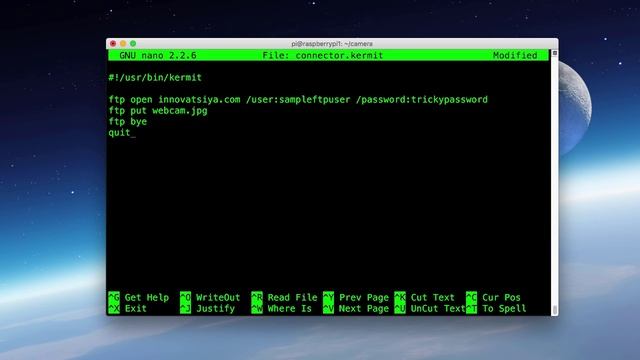Close the terminal window with red button

(113, 44)
